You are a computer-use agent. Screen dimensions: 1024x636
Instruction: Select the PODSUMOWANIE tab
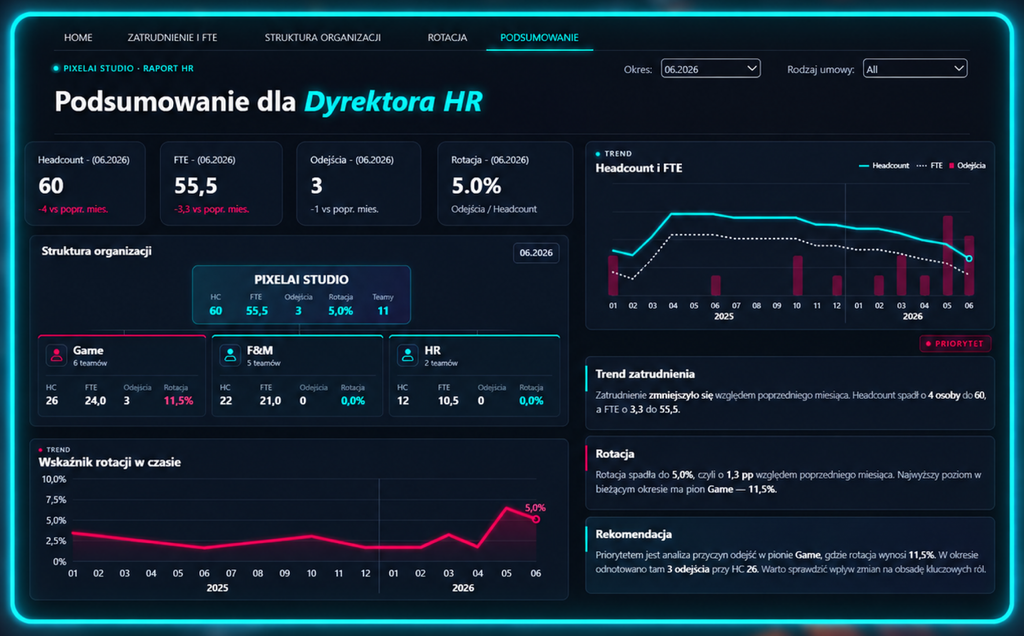539,38
